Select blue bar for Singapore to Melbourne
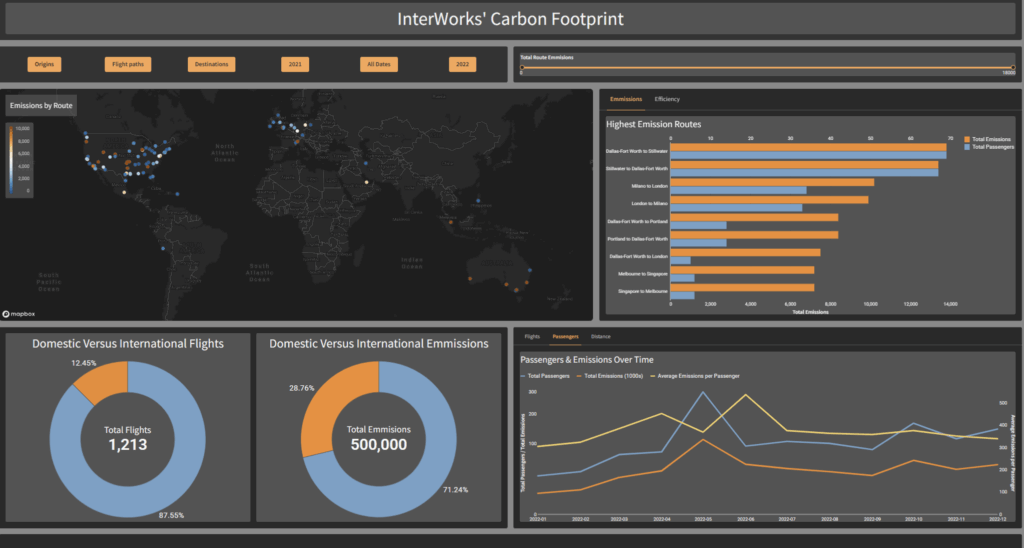 [682, 295]
